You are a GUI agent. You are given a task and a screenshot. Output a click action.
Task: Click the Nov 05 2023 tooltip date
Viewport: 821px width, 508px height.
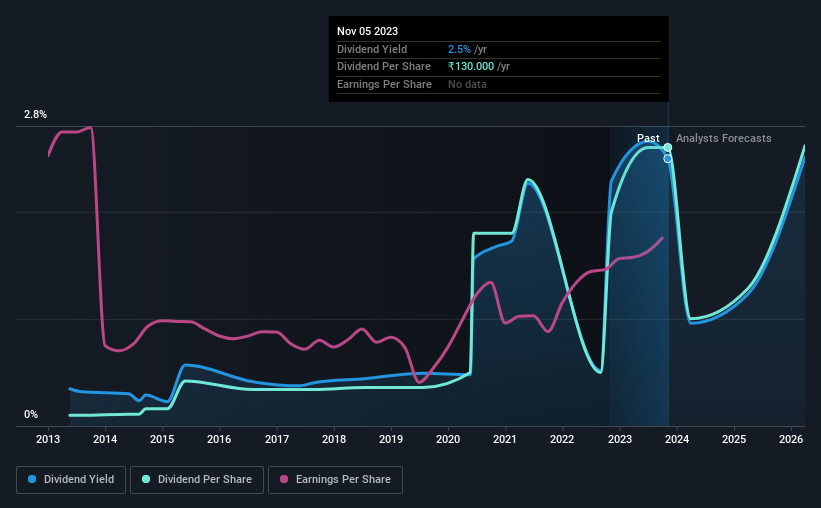pyautogui.click(x=368, y=31)
